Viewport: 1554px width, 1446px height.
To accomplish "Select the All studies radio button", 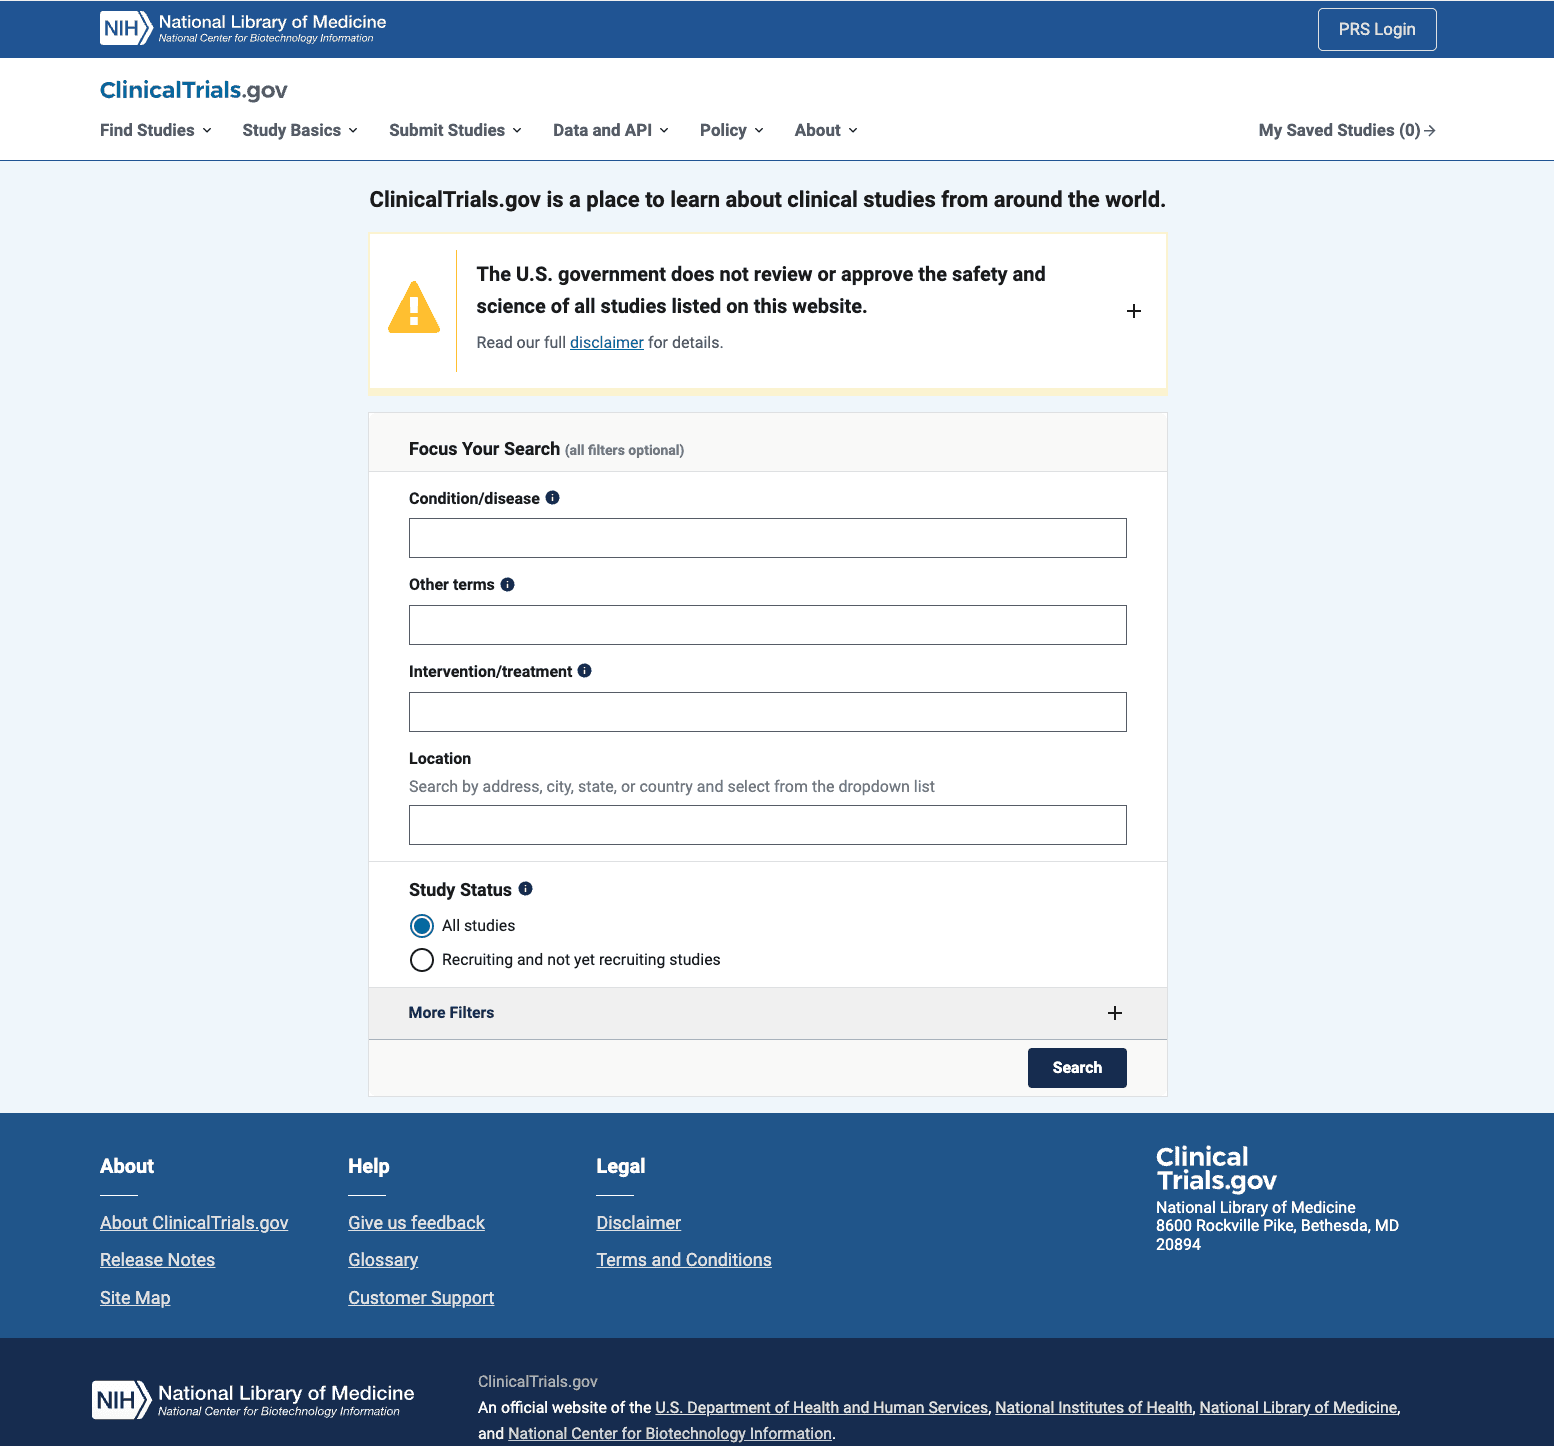I will (422, 926).
